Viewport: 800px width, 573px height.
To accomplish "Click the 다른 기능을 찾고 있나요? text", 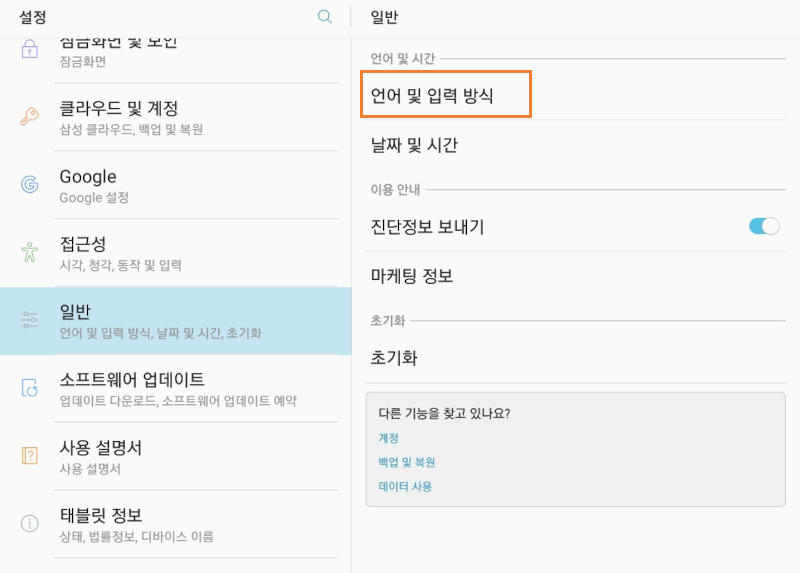I will click(x=444, y=413).
